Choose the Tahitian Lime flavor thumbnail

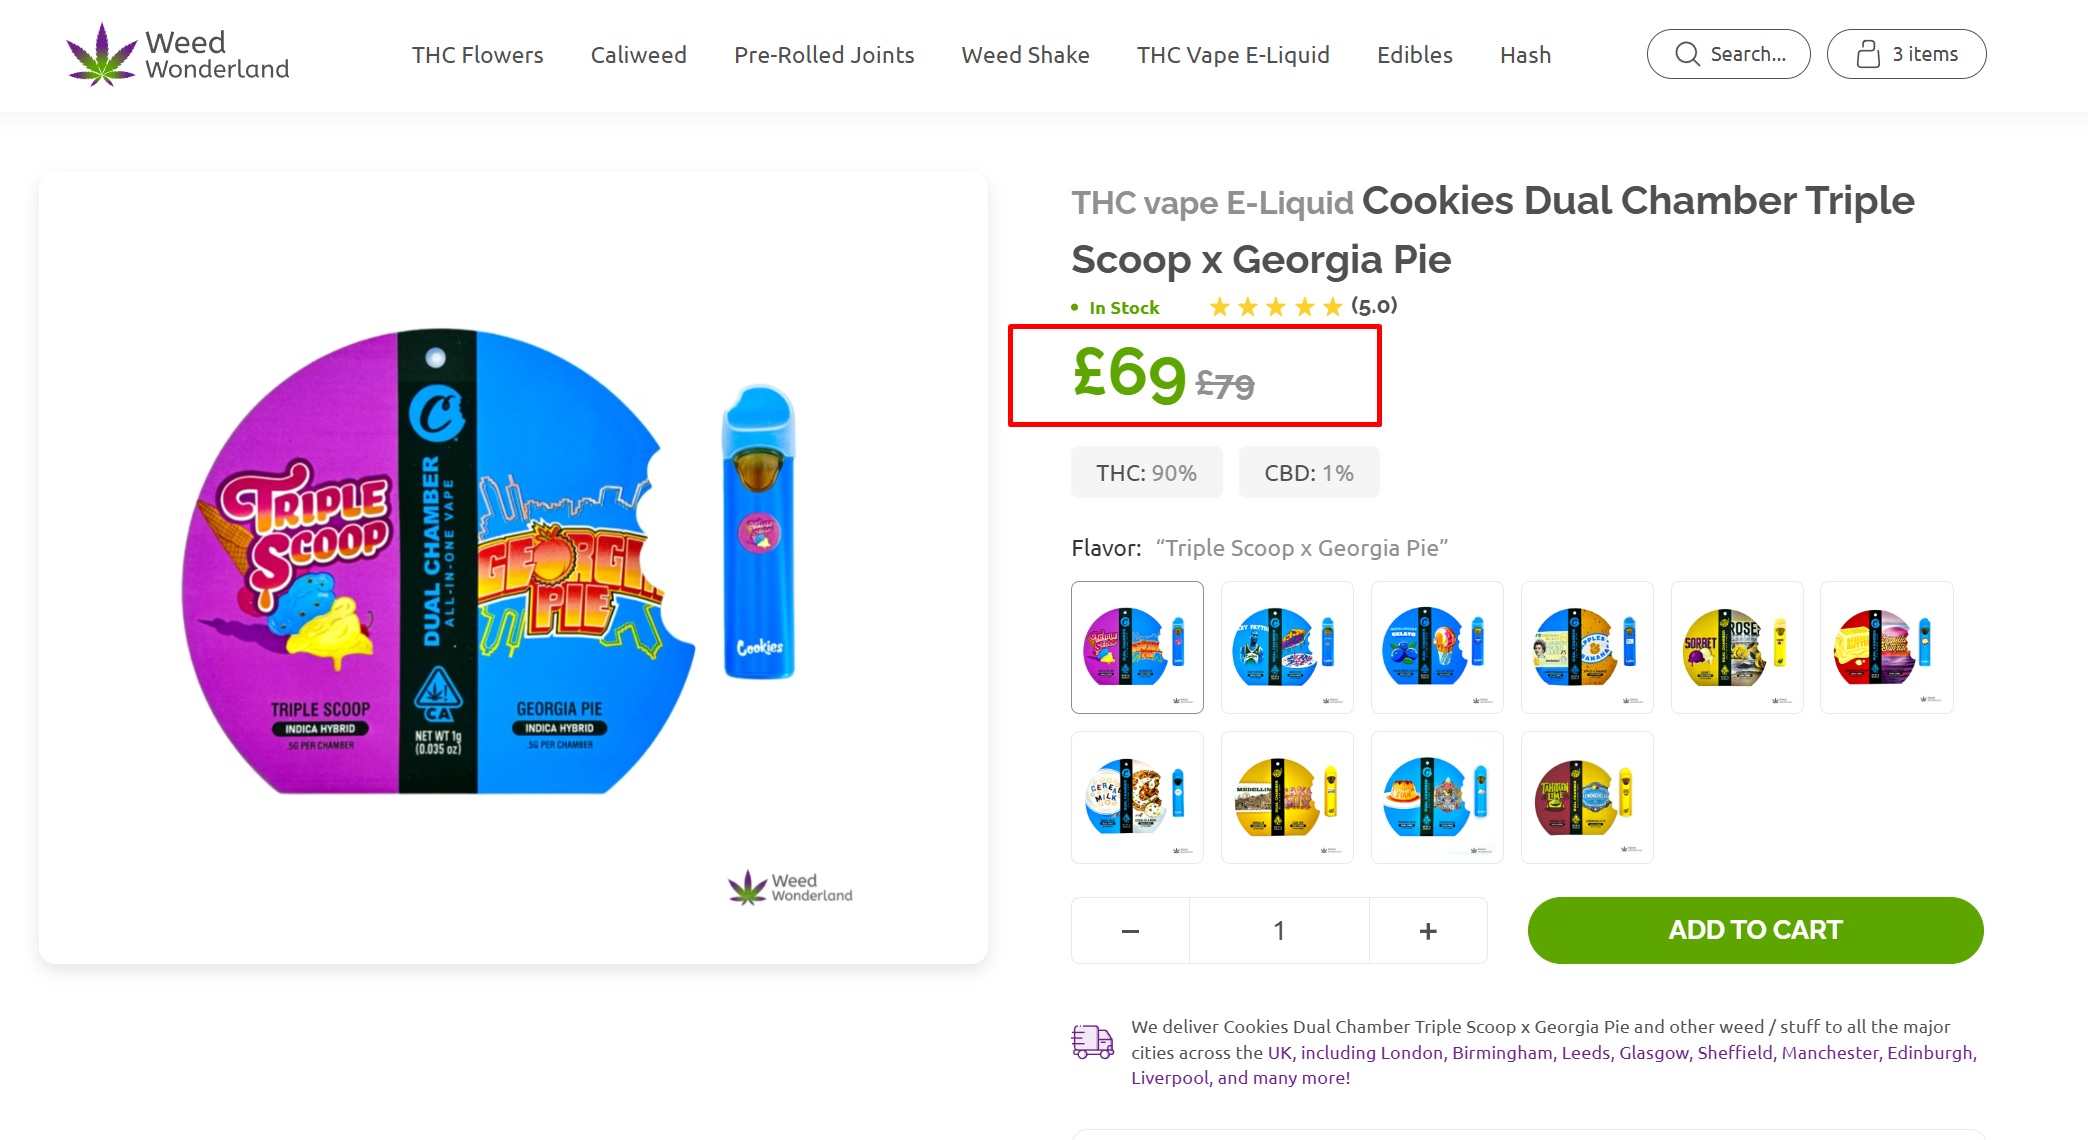1587,797
